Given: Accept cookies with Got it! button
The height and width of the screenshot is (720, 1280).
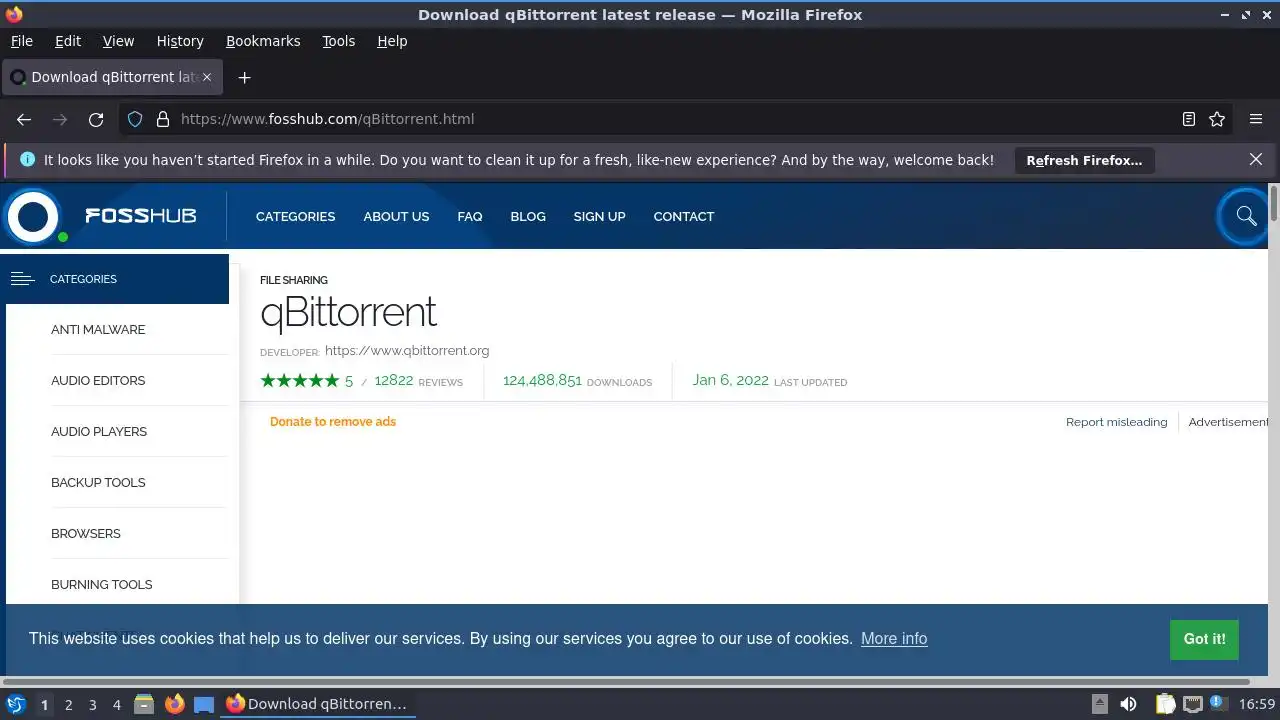Looking at the screenshot, I should (1204, 639).
